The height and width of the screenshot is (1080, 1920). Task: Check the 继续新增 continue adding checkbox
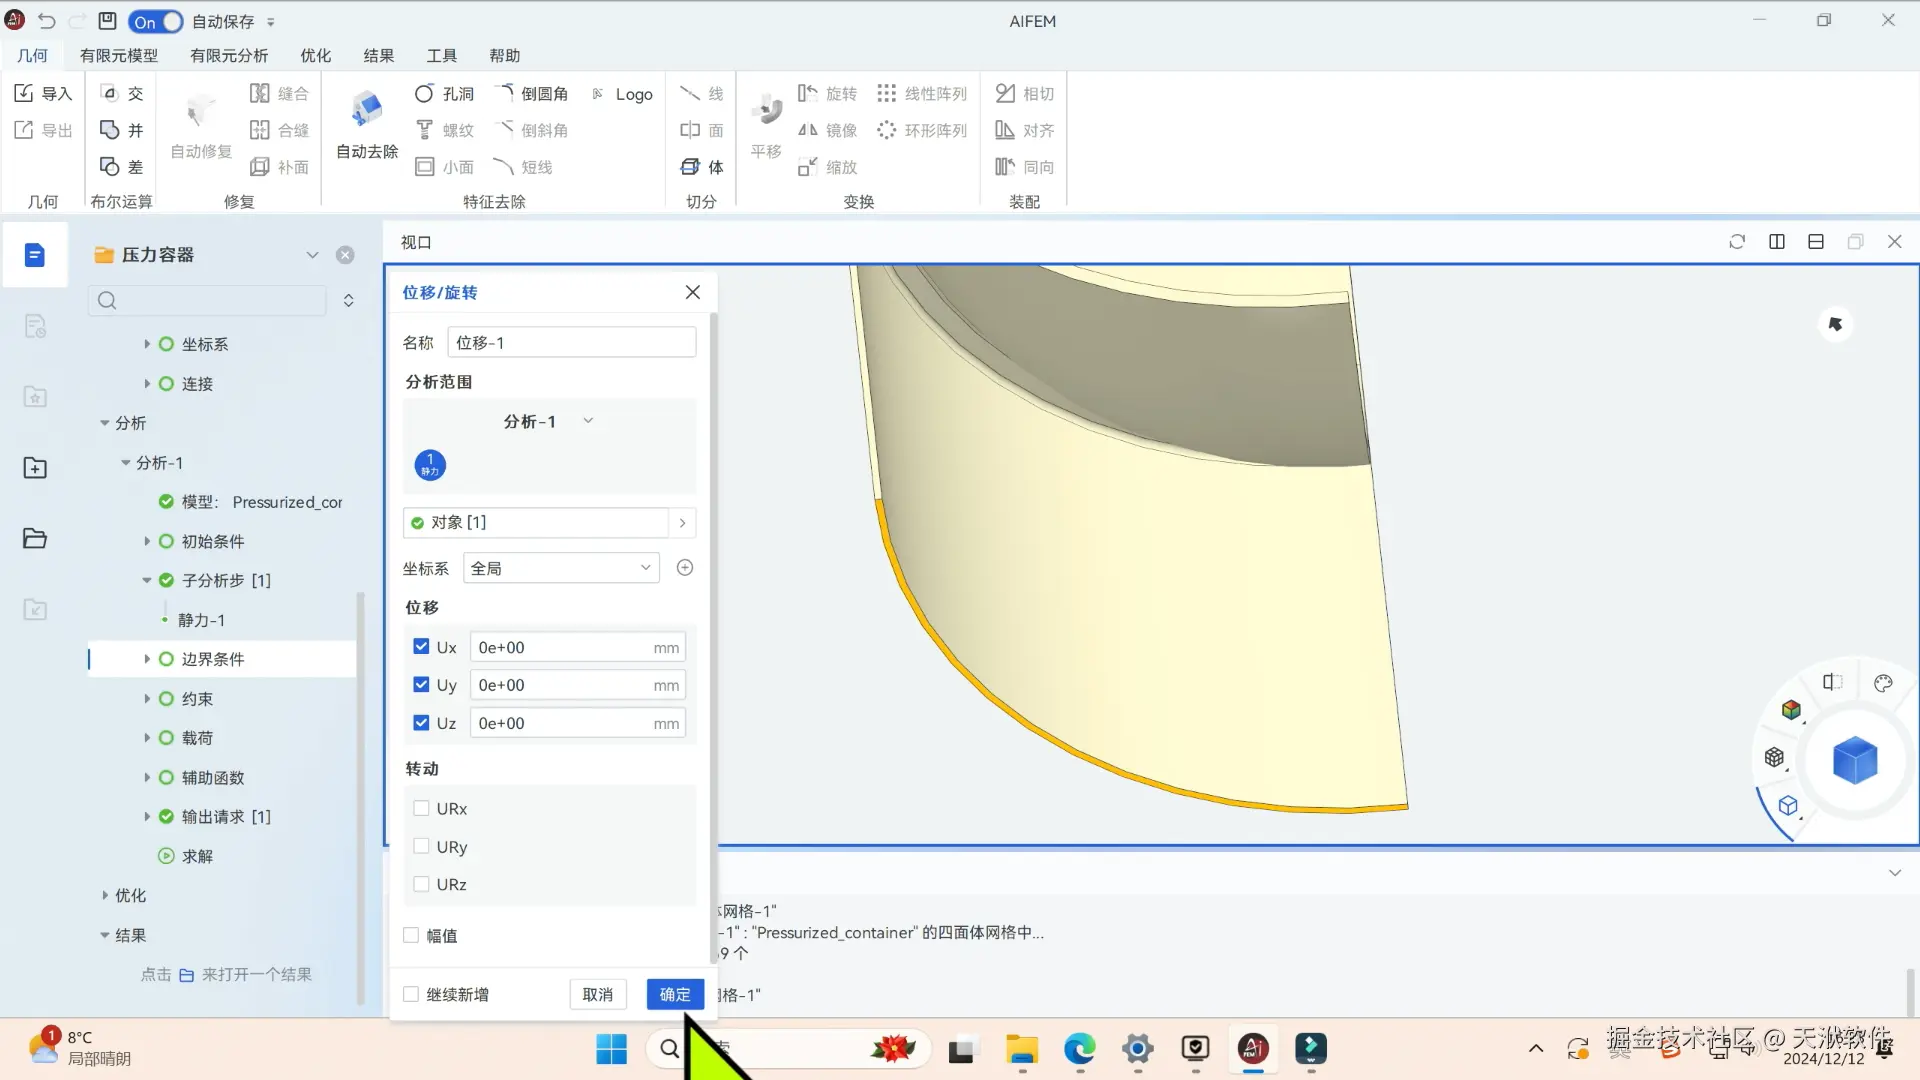(411, 994)
